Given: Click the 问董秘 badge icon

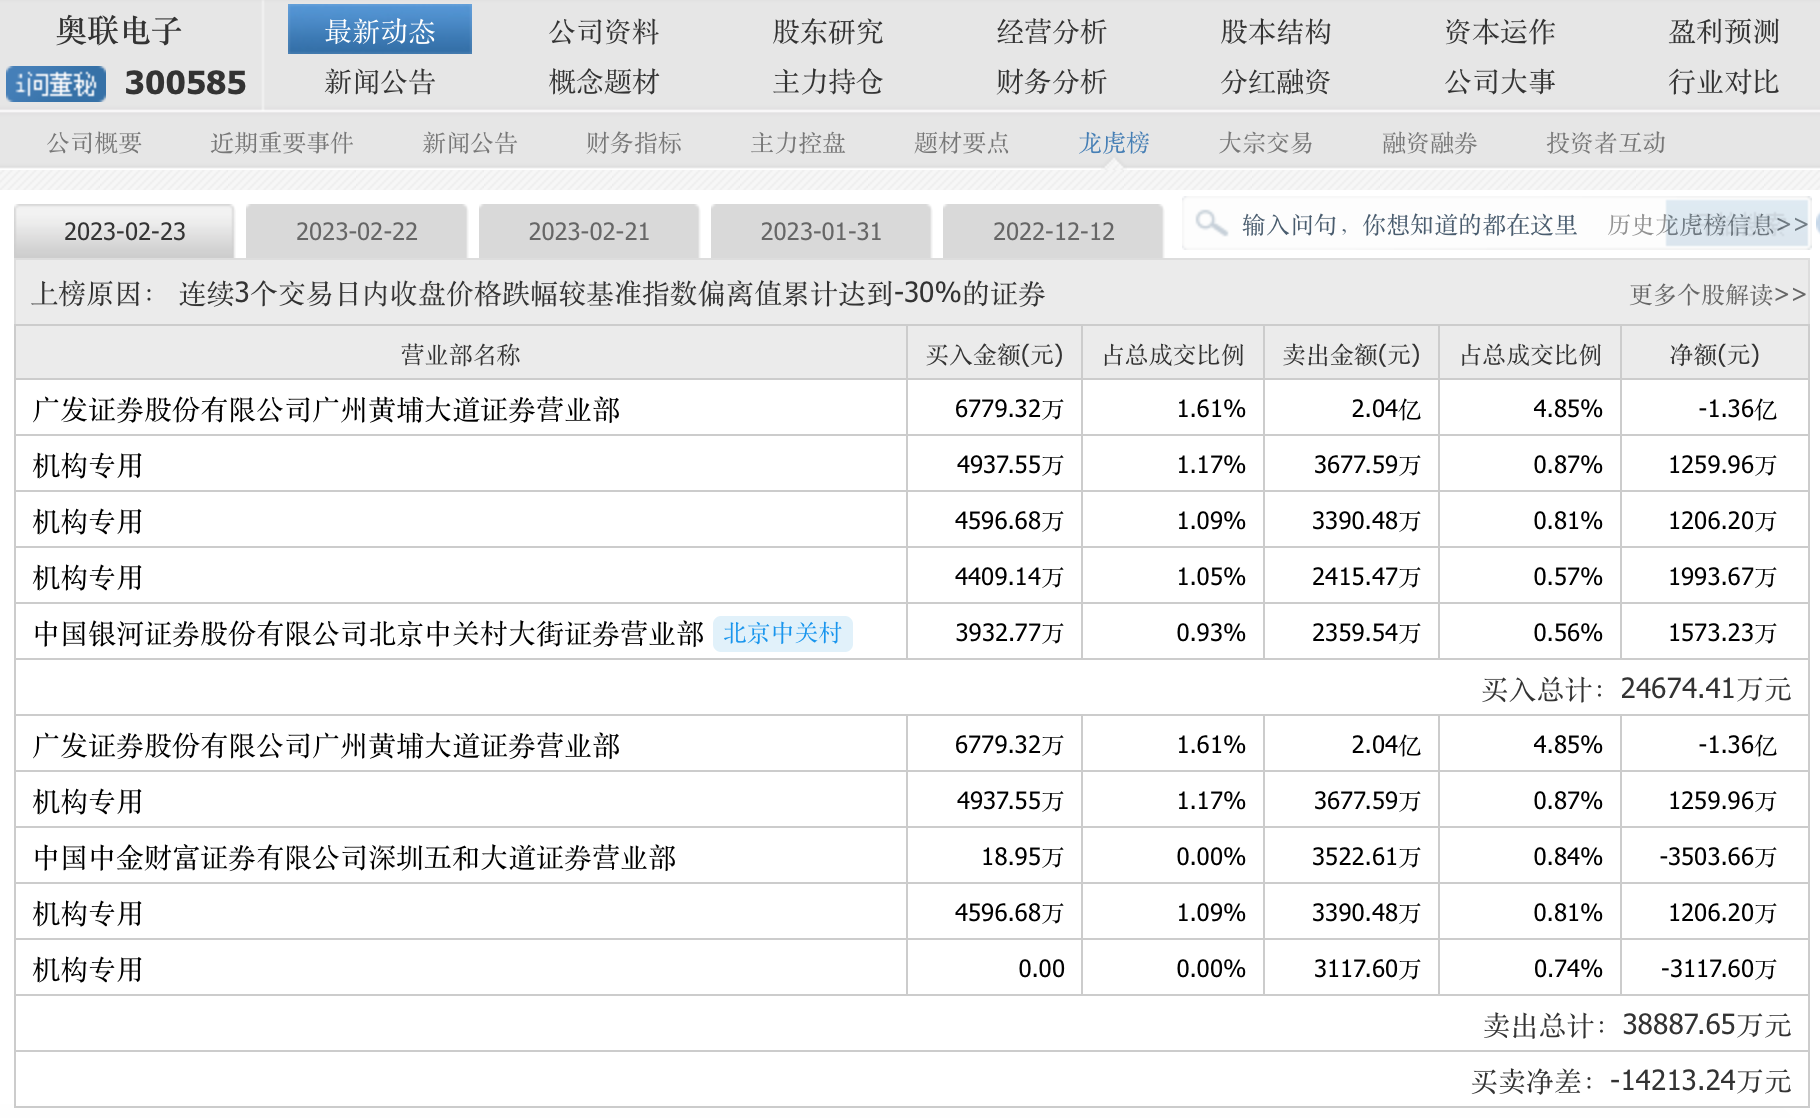Looking at the screenshot, I should tap(56, 84).
